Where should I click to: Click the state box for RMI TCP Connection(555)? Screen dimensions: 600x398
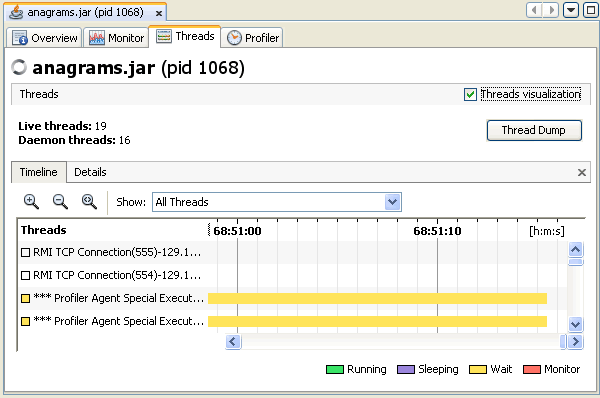click(25, 253)
